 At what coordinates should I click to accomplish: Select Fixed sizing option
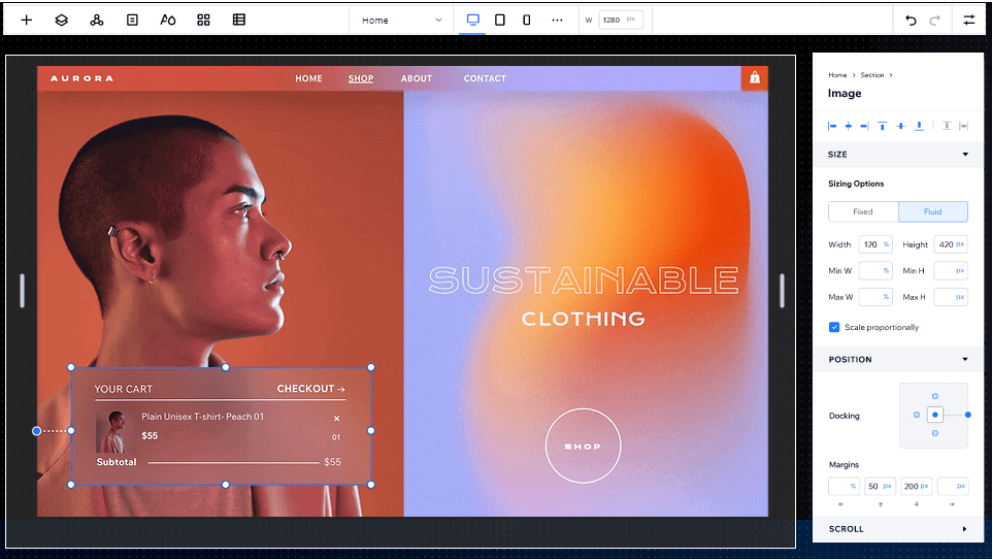pos(863,212)
